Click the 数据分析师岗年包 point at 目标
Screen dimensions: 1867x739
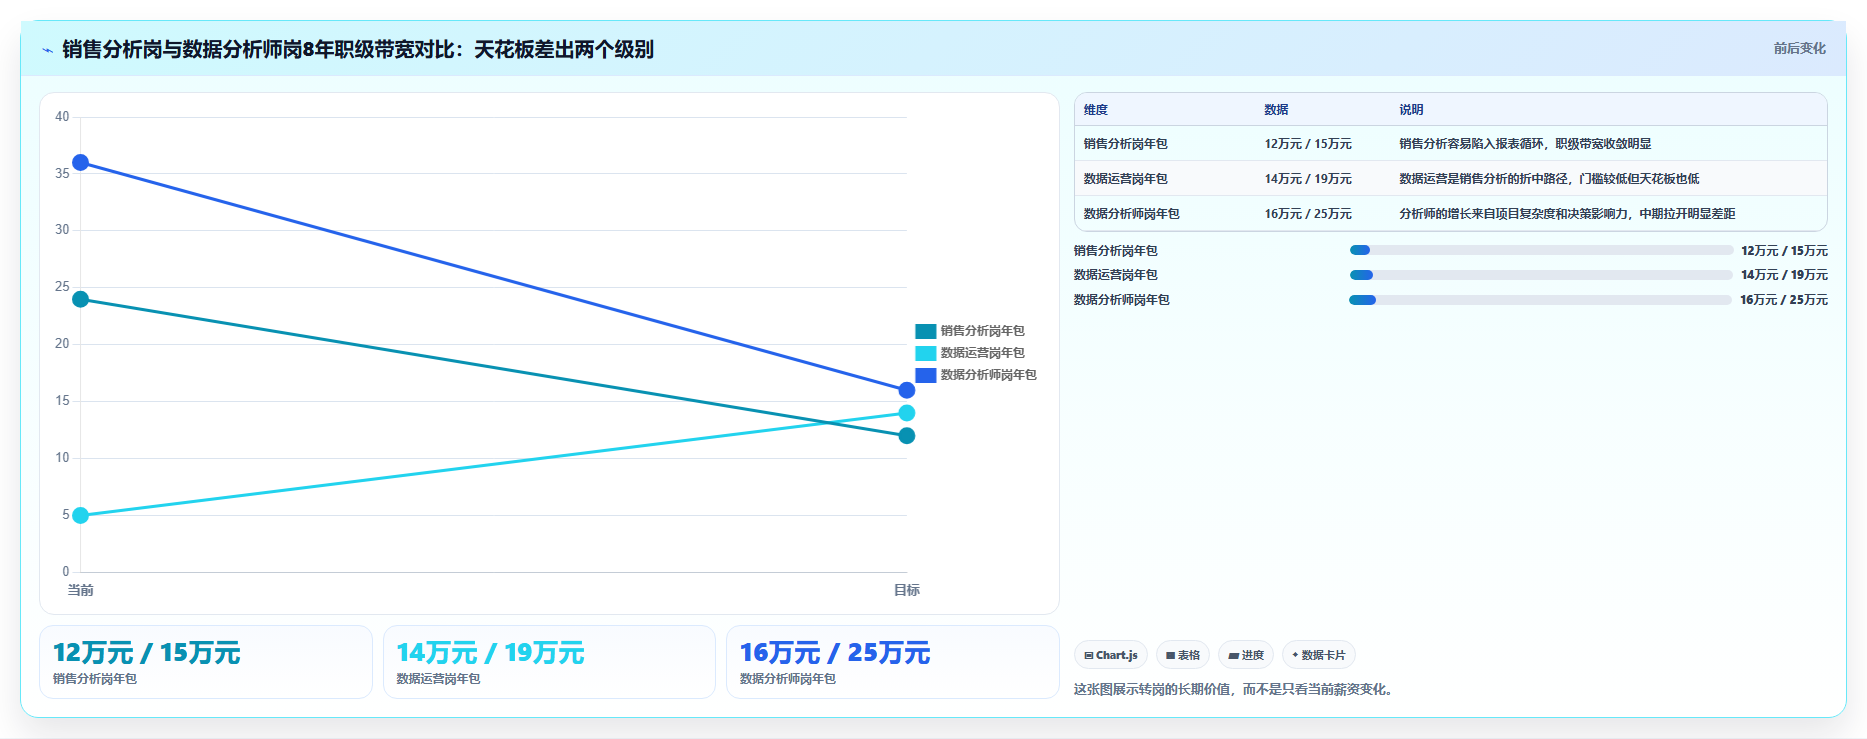tap(906, 390)
